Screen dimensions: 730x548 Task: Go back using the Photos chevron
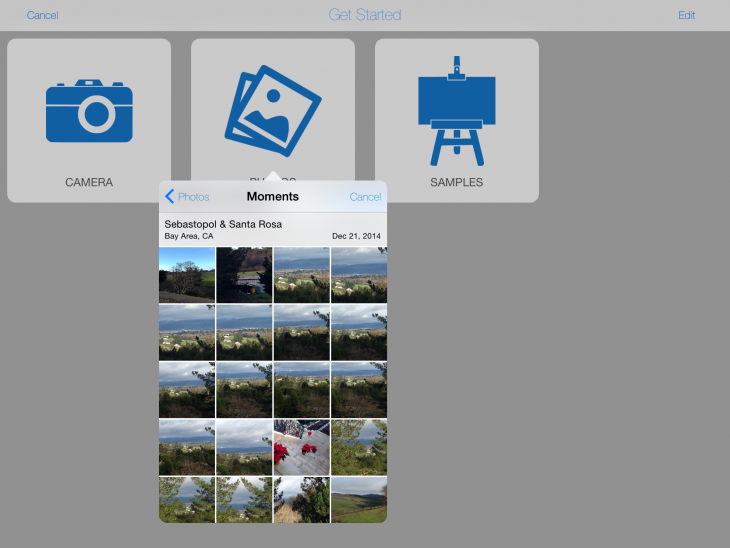click(187, 197)
